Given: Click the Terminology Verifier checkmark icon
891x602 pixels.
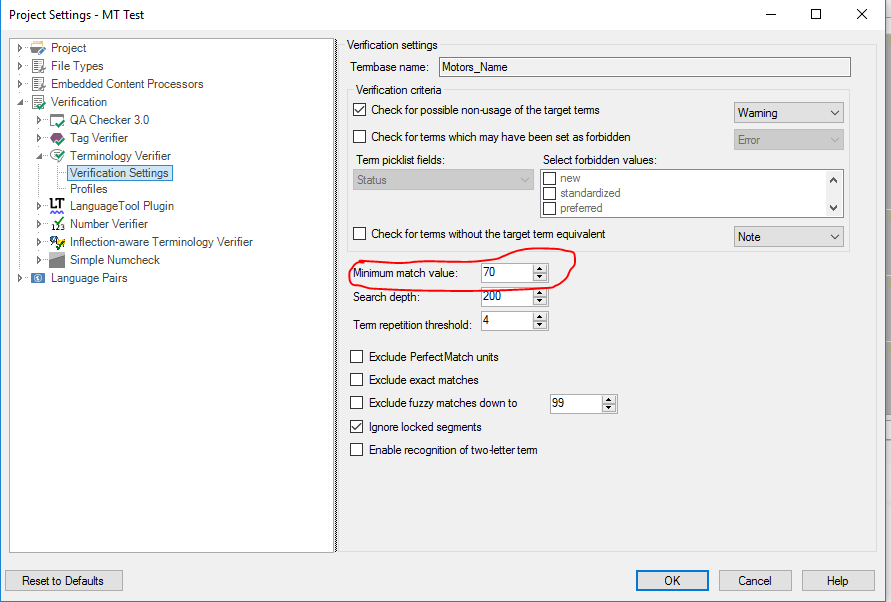Looking at the screenshot, I should point(57,156).
